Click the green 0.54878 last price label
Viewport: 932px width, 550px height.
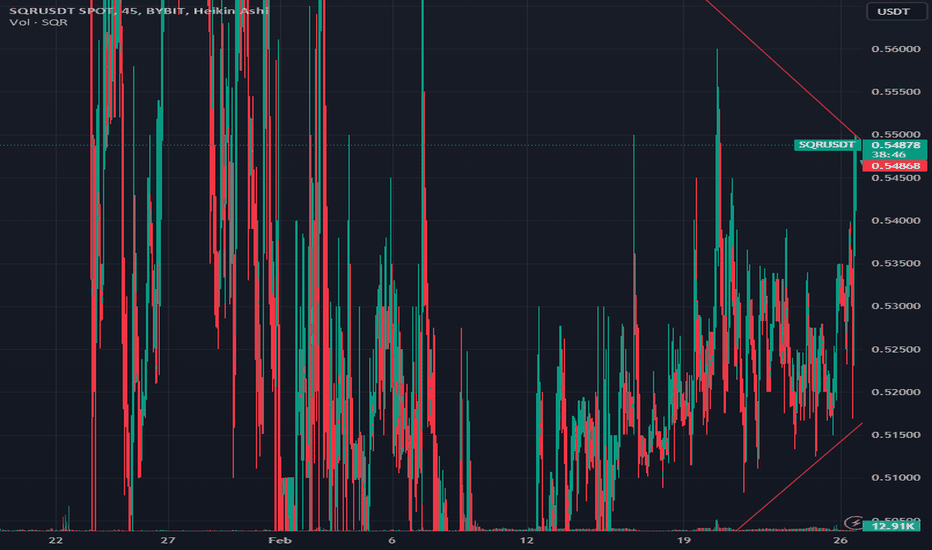coord(895,145)
